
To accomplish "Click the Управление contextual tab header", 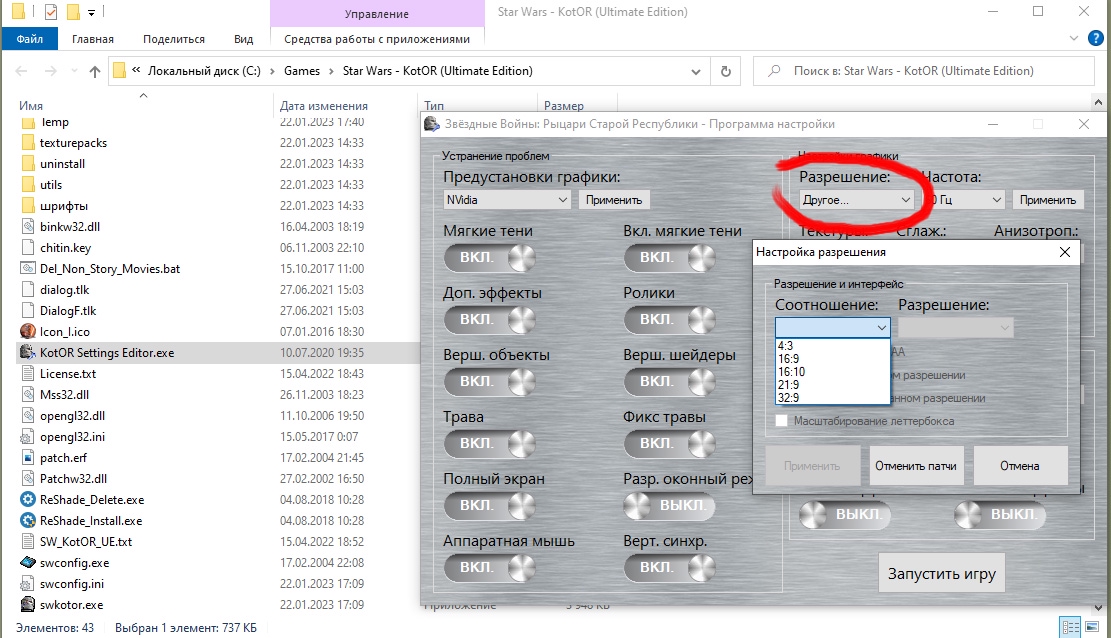I will coord(377,13).
